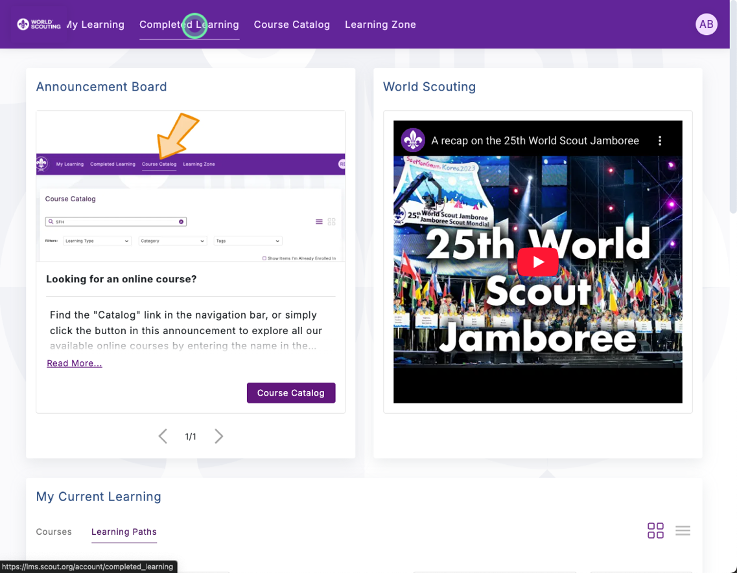Click the announcement's Course Catalog screenshot image
The width and height of the screenshot is (738, 574).
point(191,186)
